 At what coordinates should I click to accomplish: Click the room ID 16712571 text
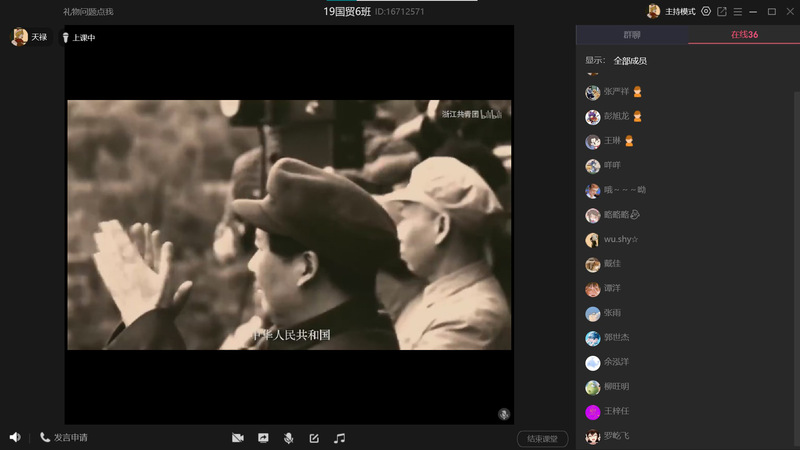tap(399, 11)
